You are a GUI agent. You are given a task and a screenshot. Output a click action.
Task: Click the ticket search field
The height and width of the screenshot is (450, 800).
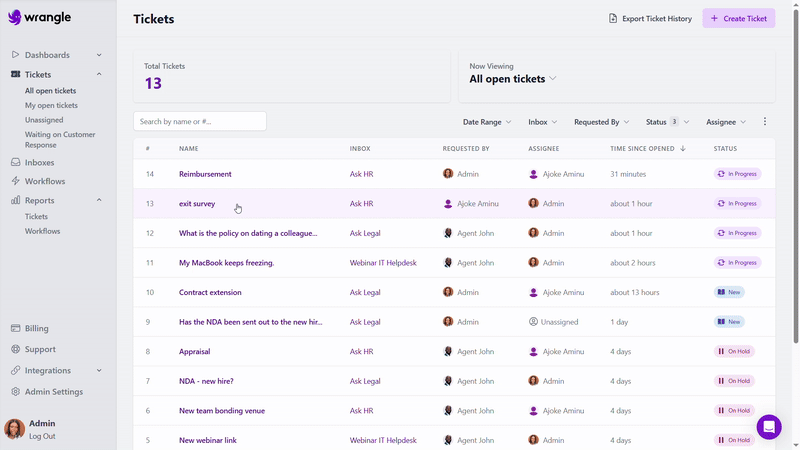[x=200, y=121]
